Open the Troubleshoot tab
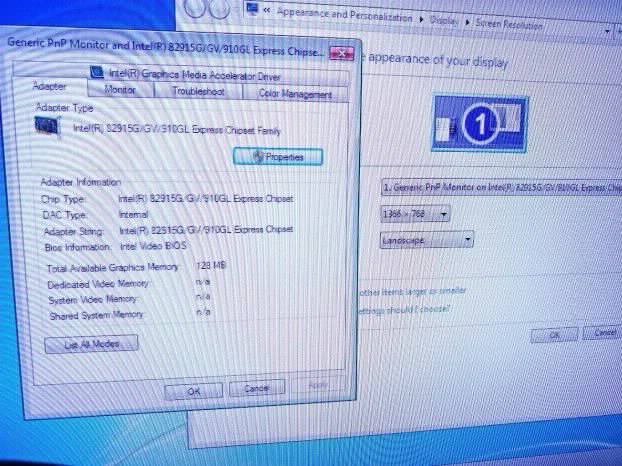This screenshot has height=466, width=622. [x=198, y=92]
